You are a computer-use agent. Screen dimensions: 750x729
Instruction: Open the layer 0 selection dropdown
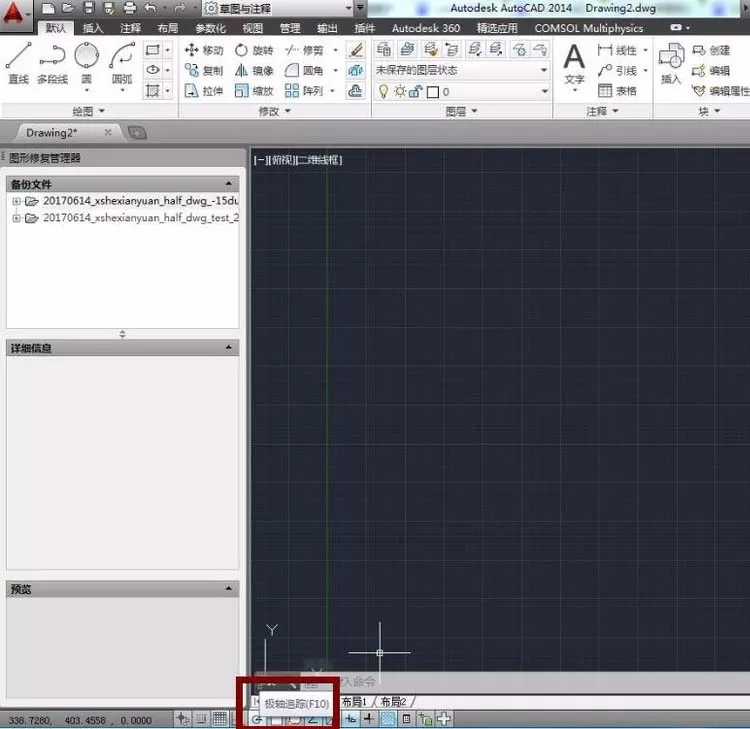[x=544, y=91]
